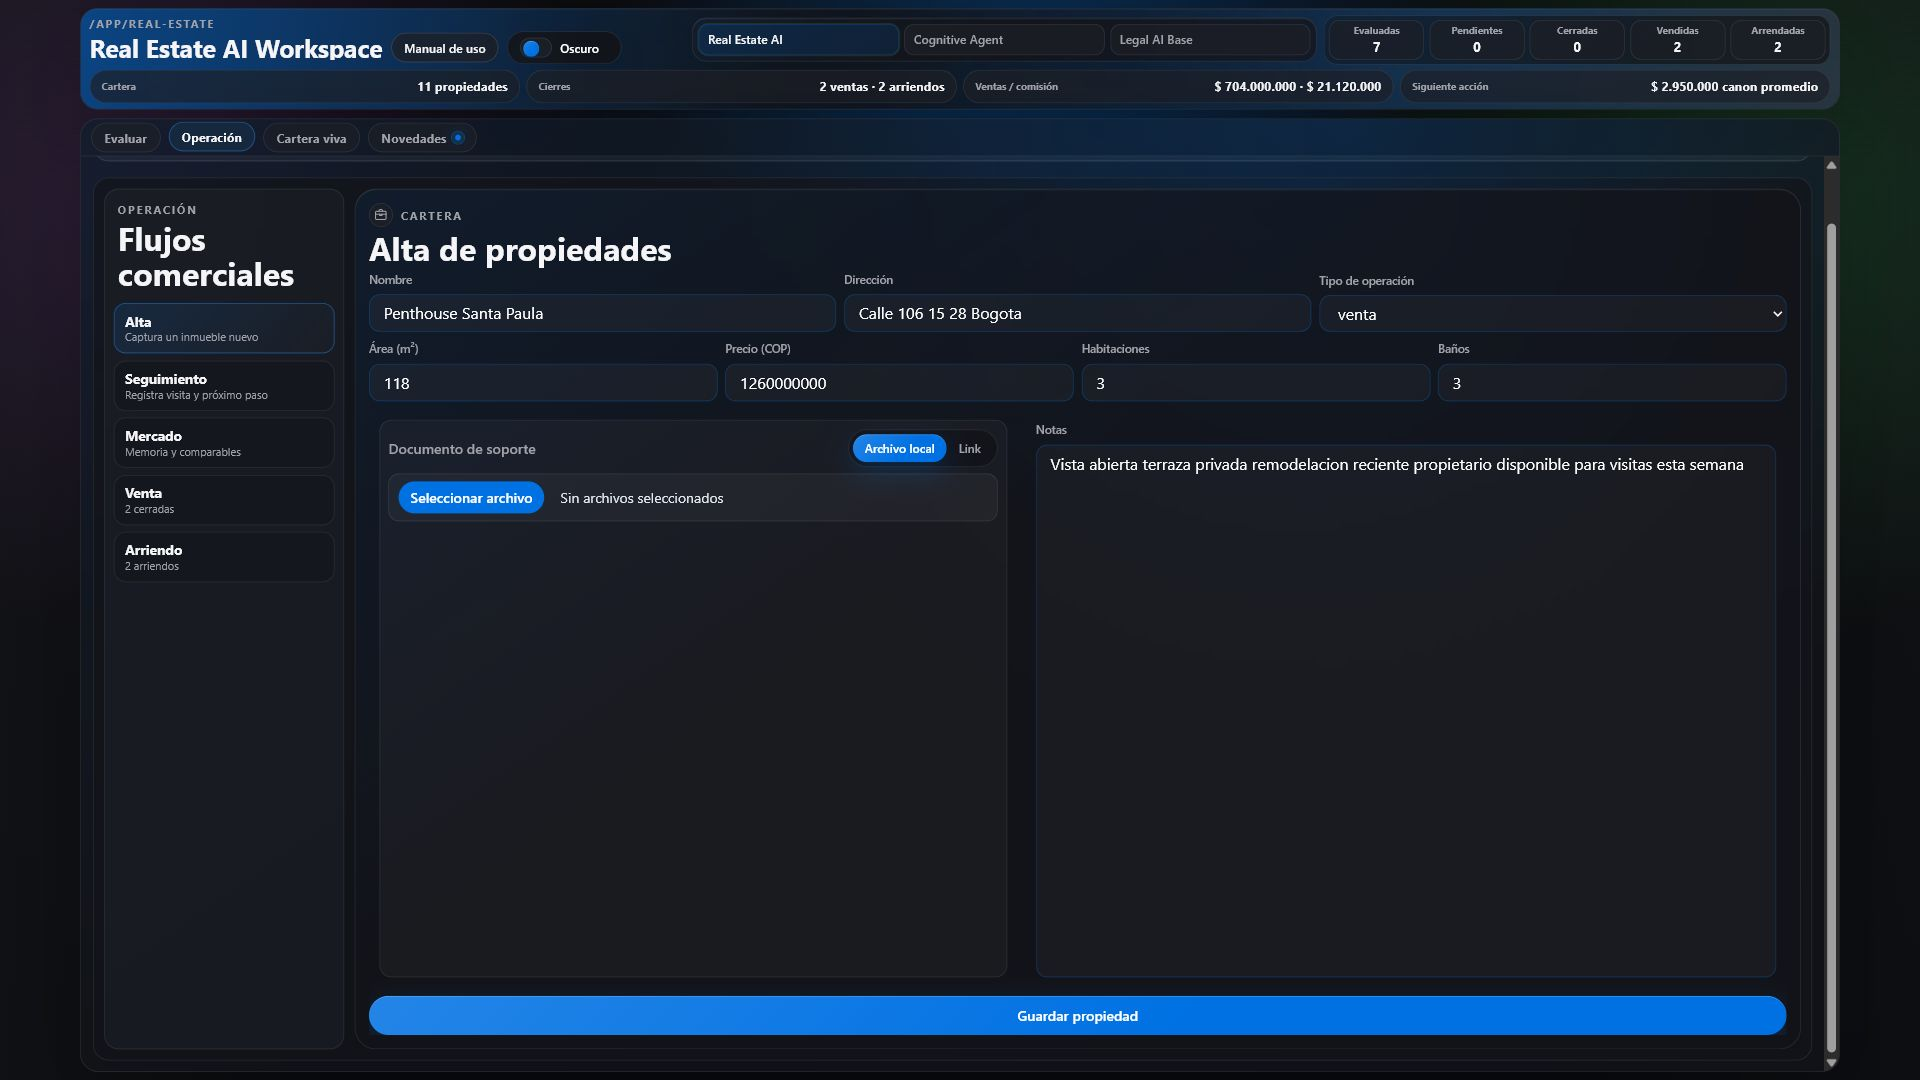Click the Baños field
The width and height of the screenshot is (1920, 1080).
[1611, 383]
